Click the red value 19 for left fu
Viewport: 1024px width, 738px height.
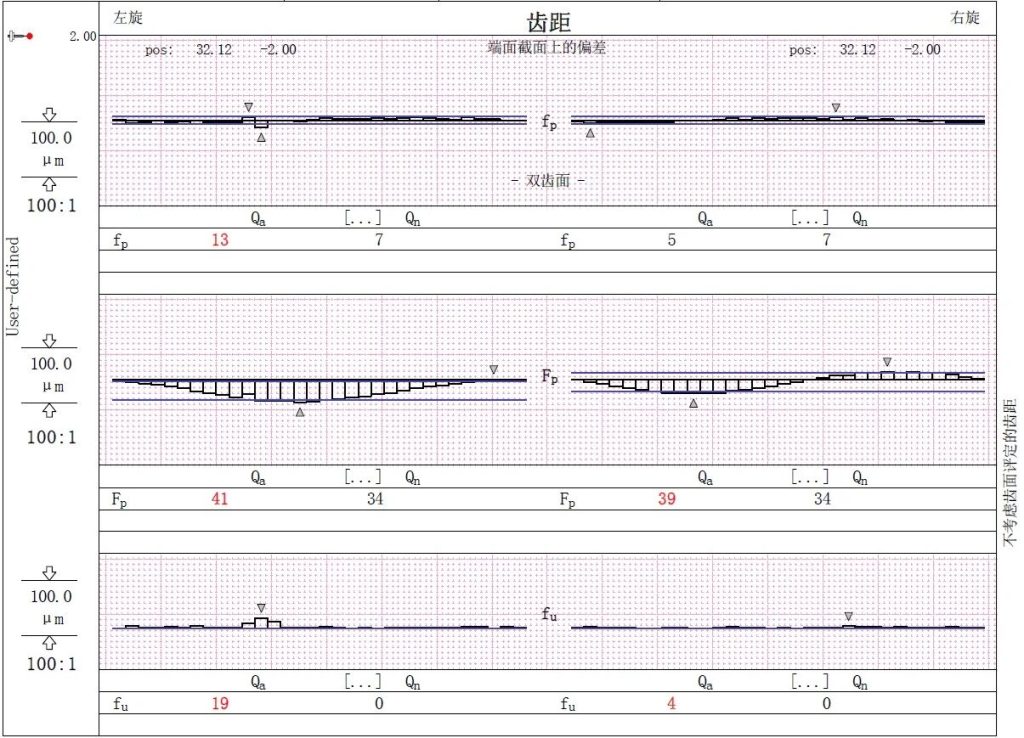point(222,703)
